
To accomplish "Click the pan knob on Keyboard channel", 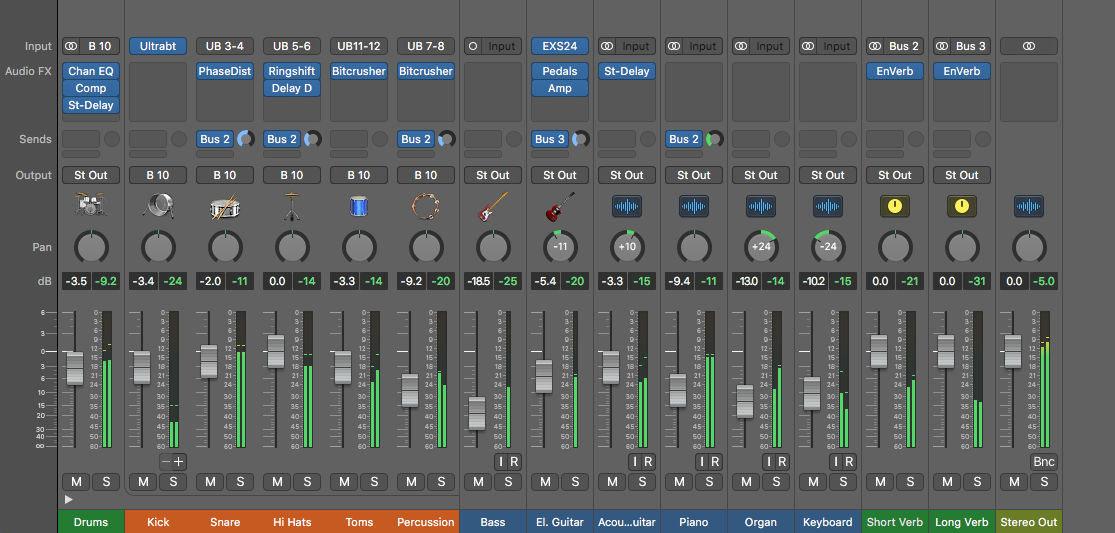I will click(828, 246).
